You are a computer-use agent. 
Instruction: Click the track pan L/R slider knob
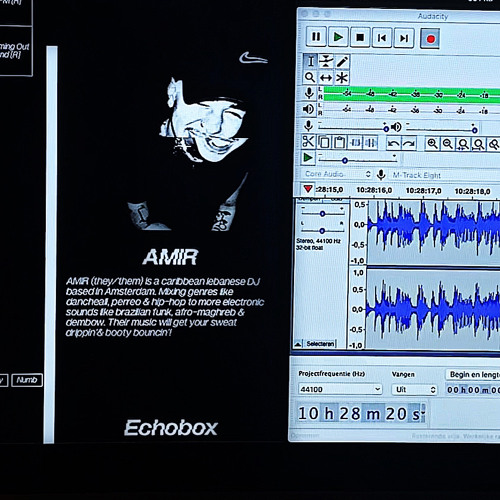pyautogui.click(x=322, y=230)
